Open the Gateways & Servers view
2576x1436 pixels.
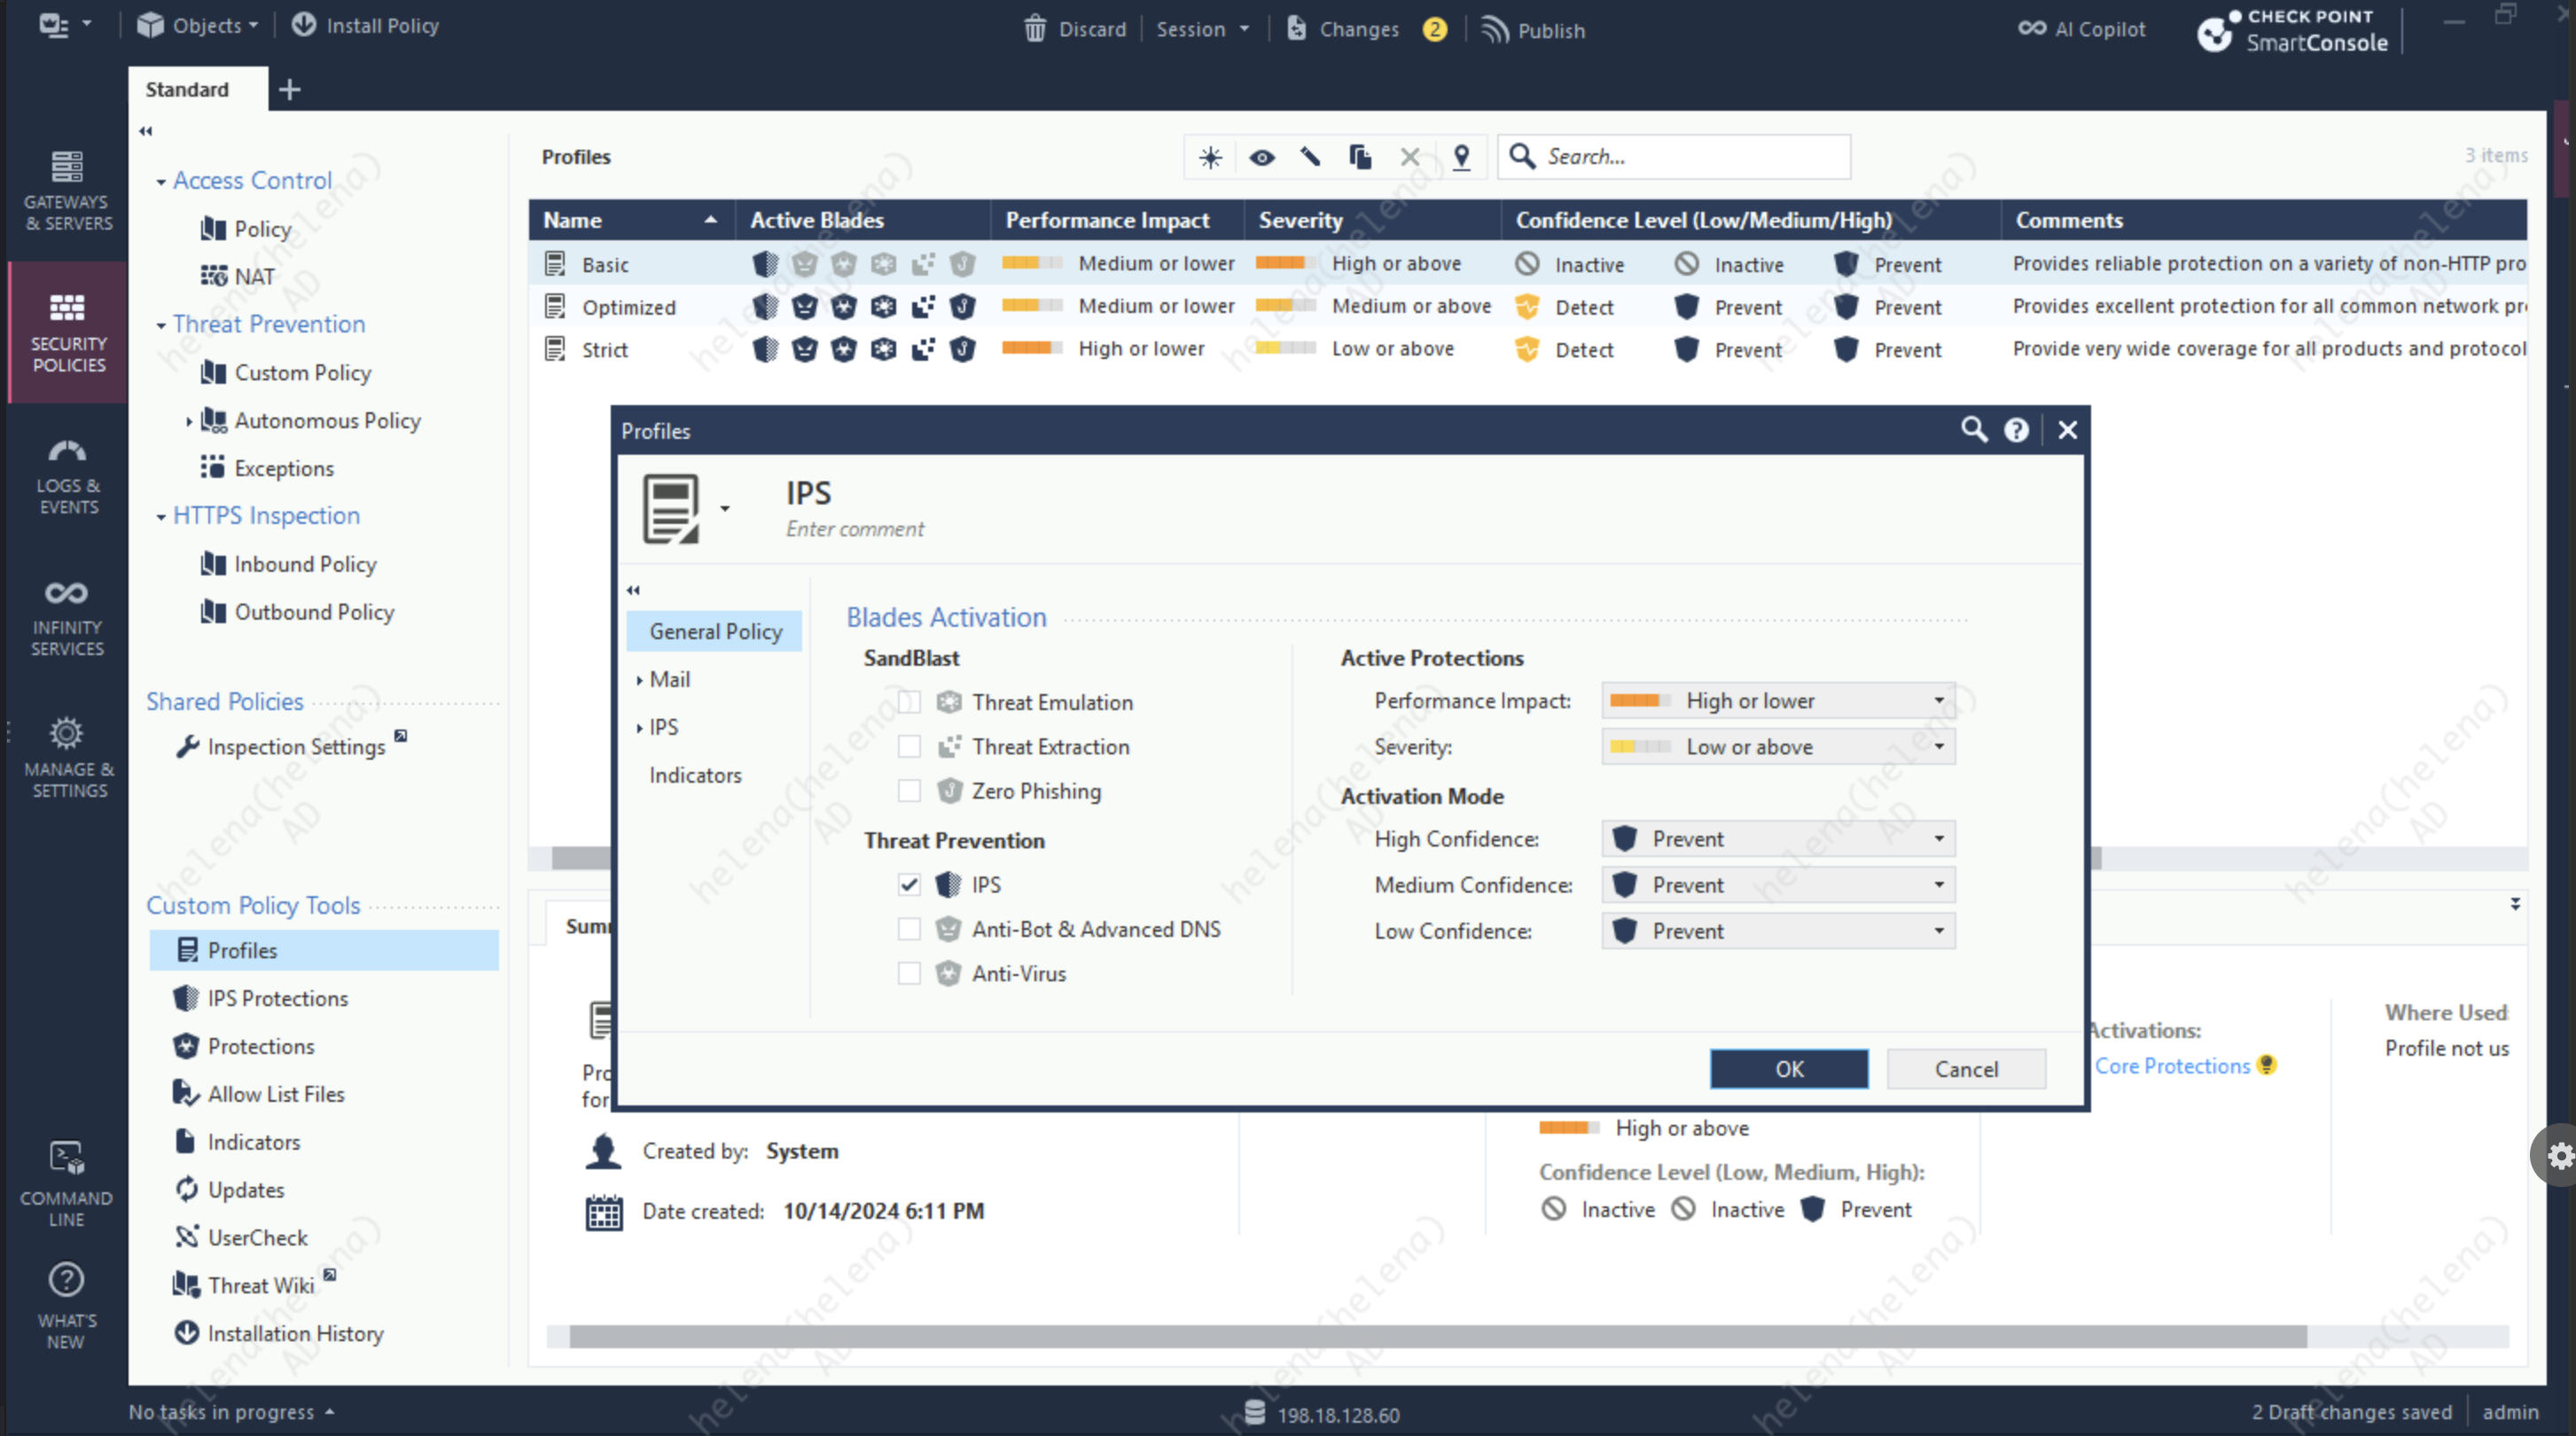[x=67, y=190]
